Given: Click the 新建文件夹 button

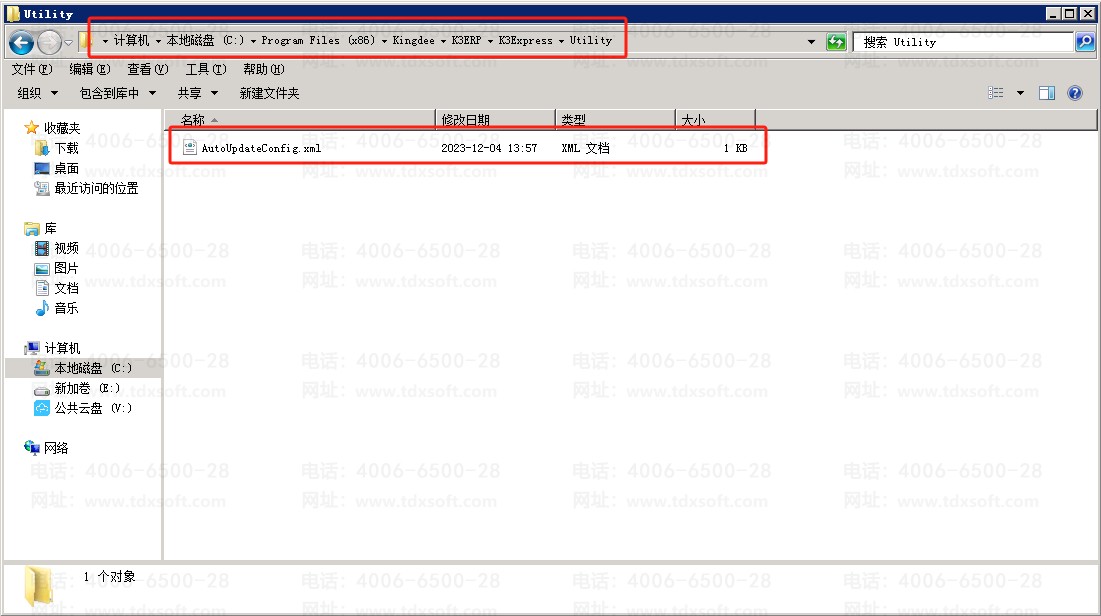Looking at the screenshot, I should [269, 93].
